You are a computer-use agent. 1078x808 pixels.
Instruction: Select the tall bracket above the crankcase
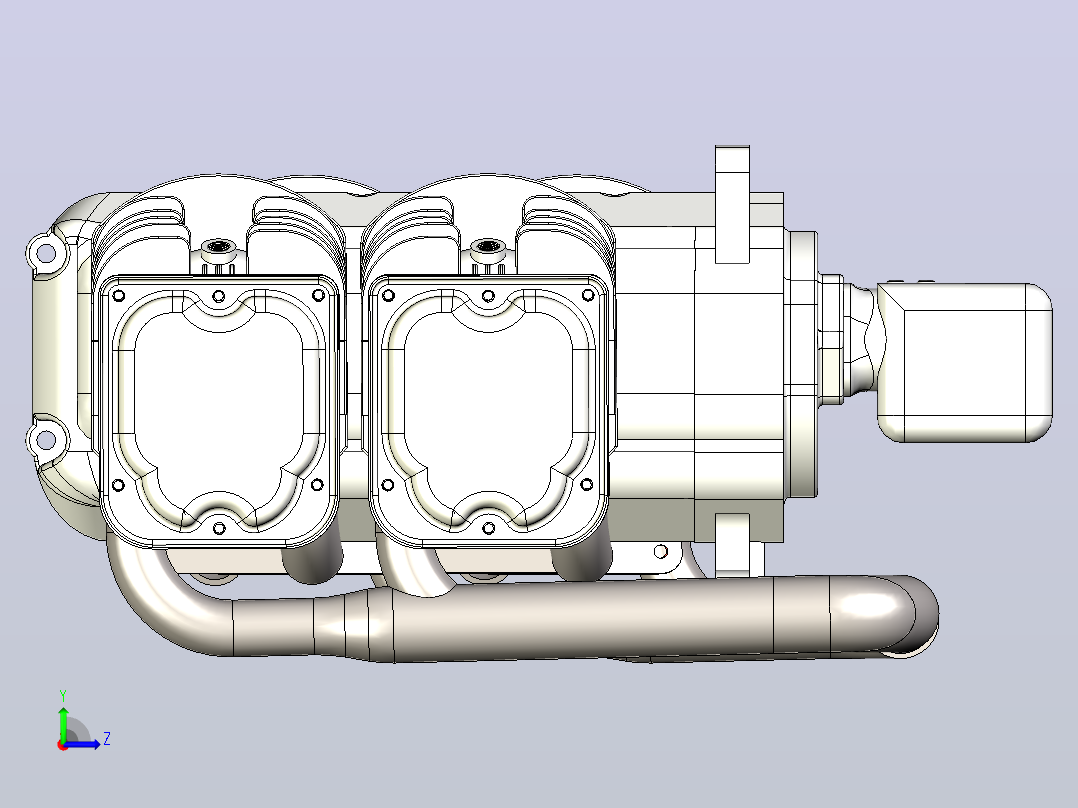[x=732, y=204]
